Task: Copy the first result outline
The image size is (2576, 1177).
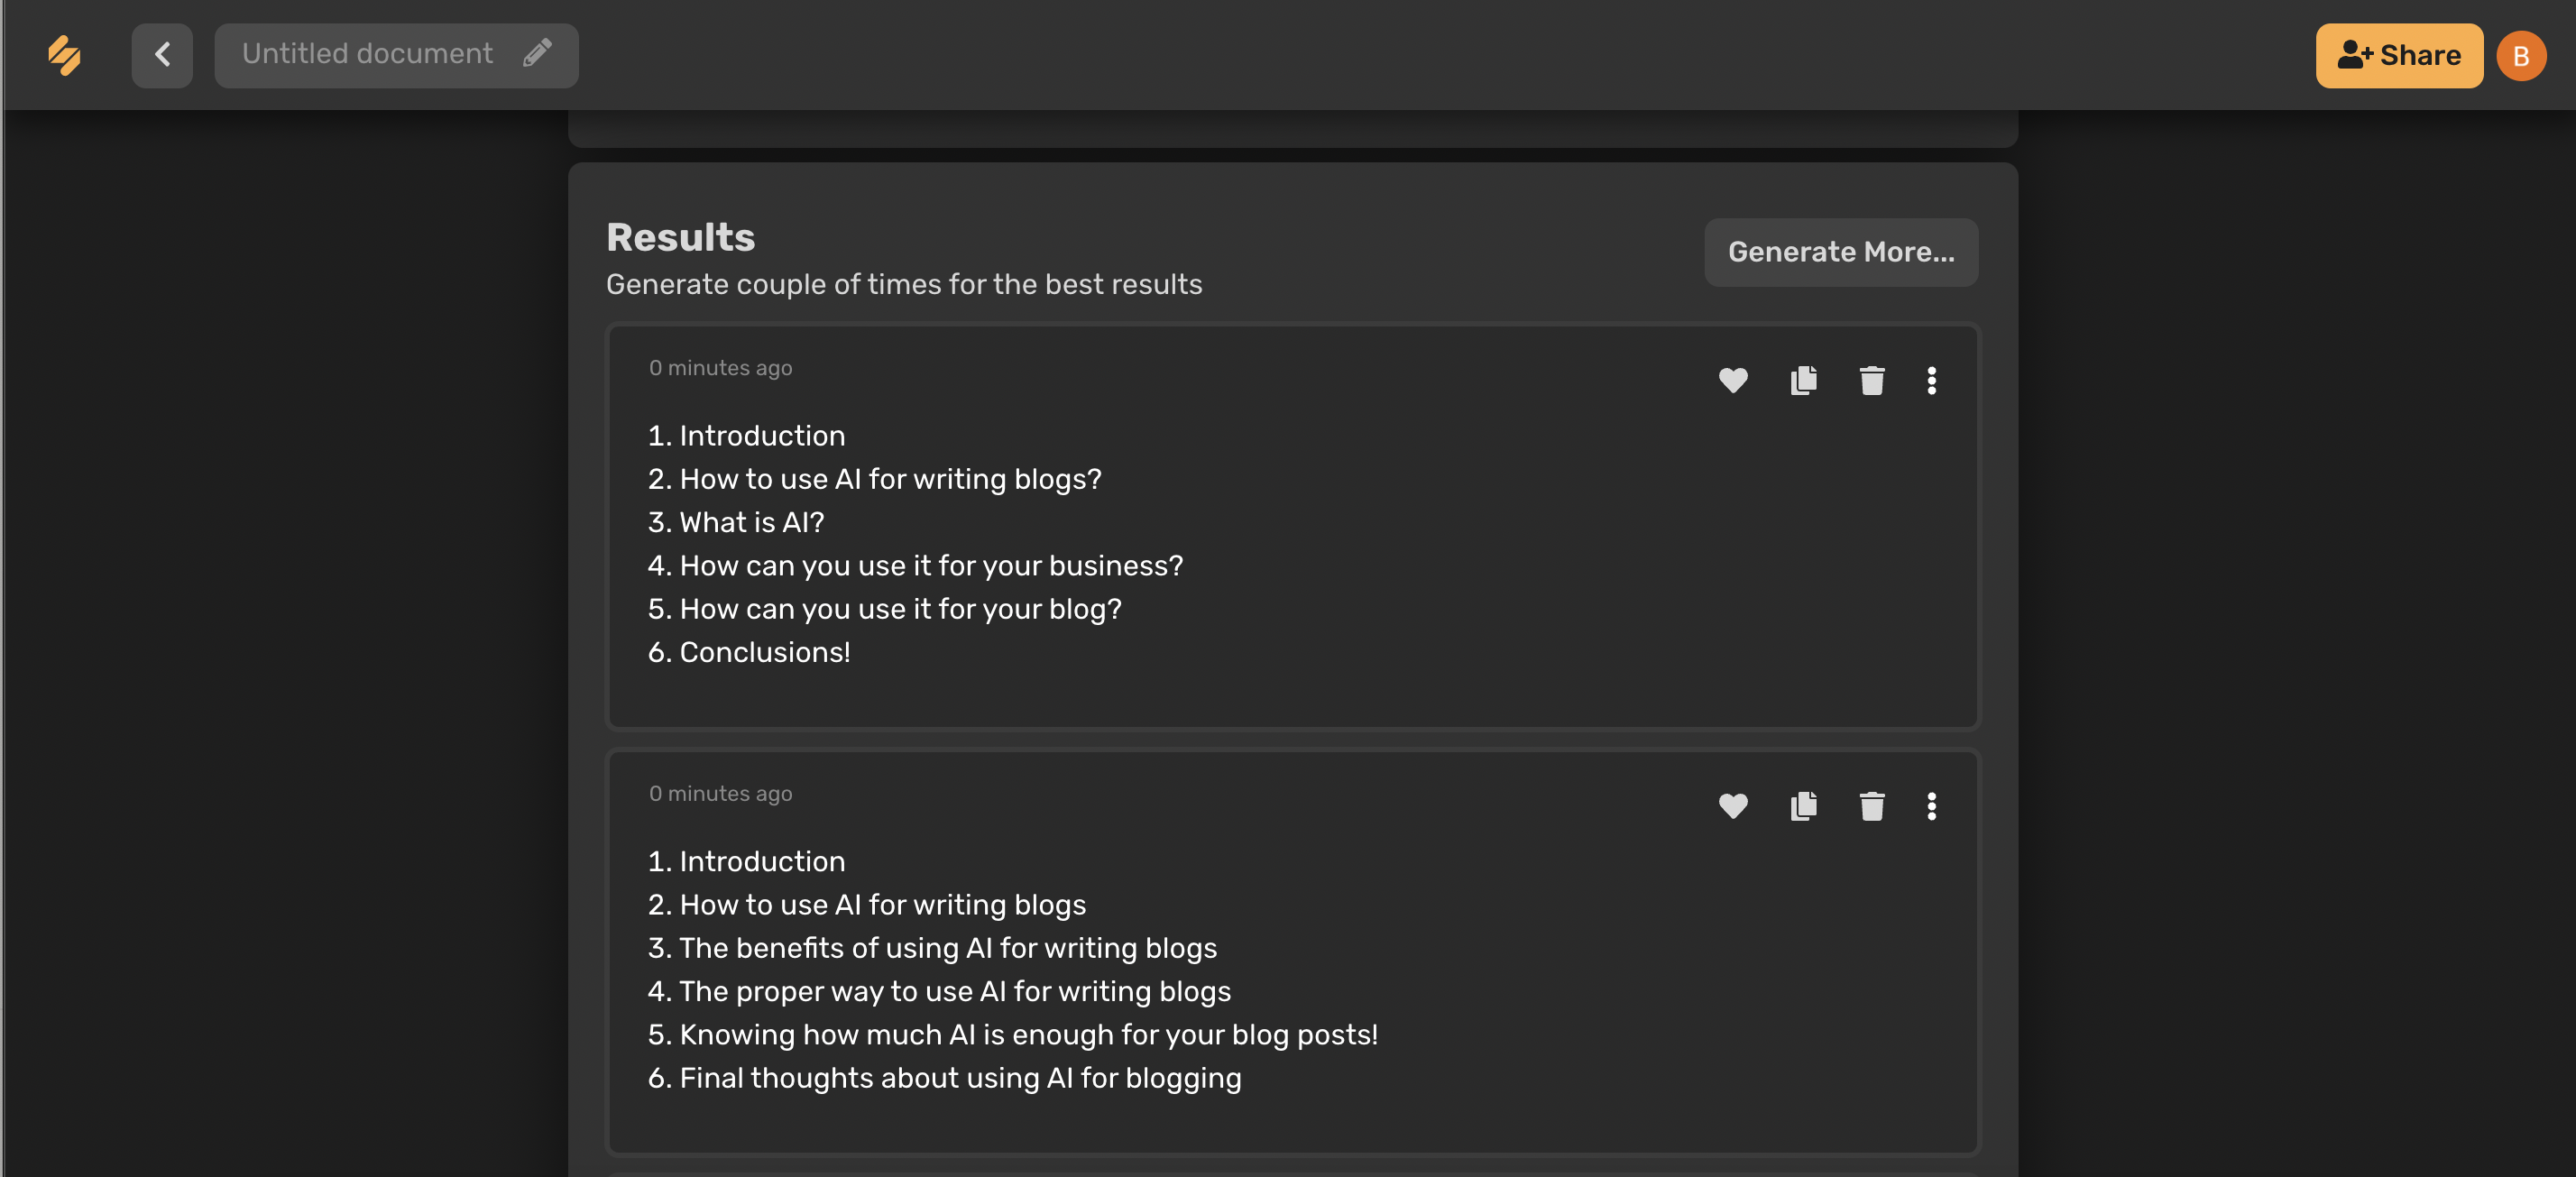Action: (x=1803, y=380)
